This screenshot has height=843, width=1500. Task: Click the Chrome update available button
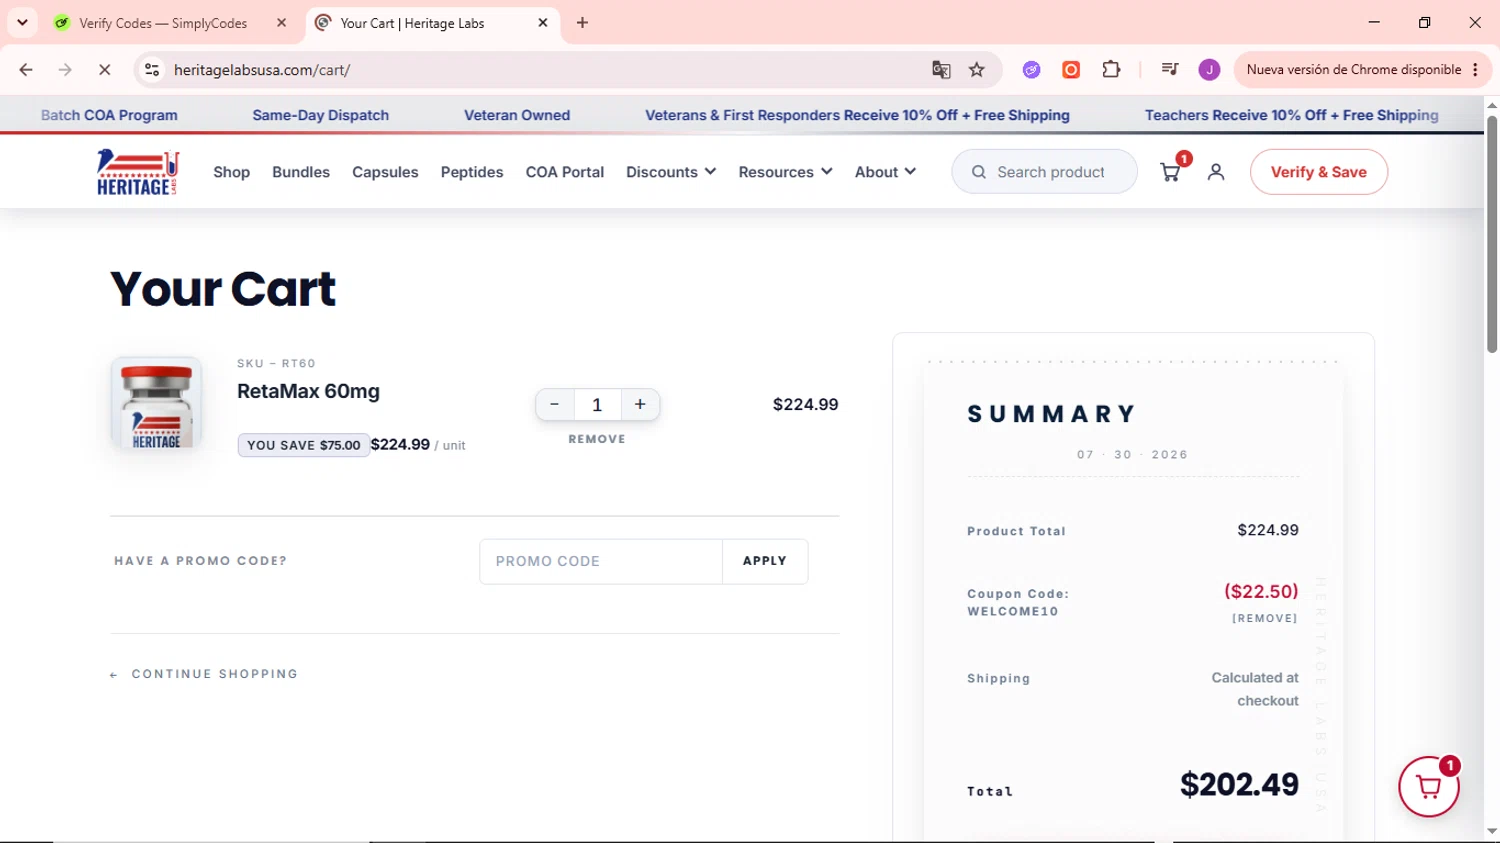pyautogui.click(x=1353, y=70)
